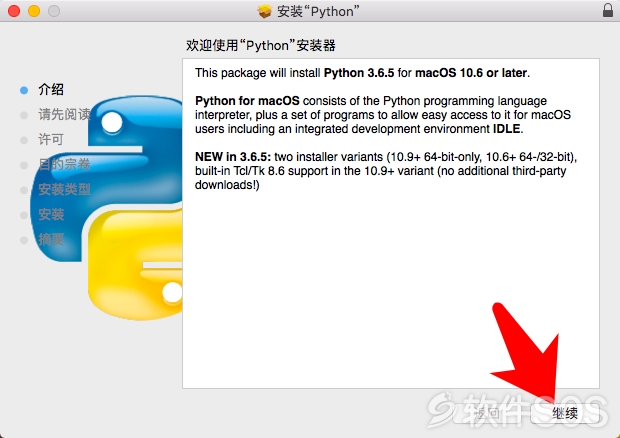Select the 许可 step in sidebar
The width and height of the screenshot is (620, 438).
[x=51, y=140]
